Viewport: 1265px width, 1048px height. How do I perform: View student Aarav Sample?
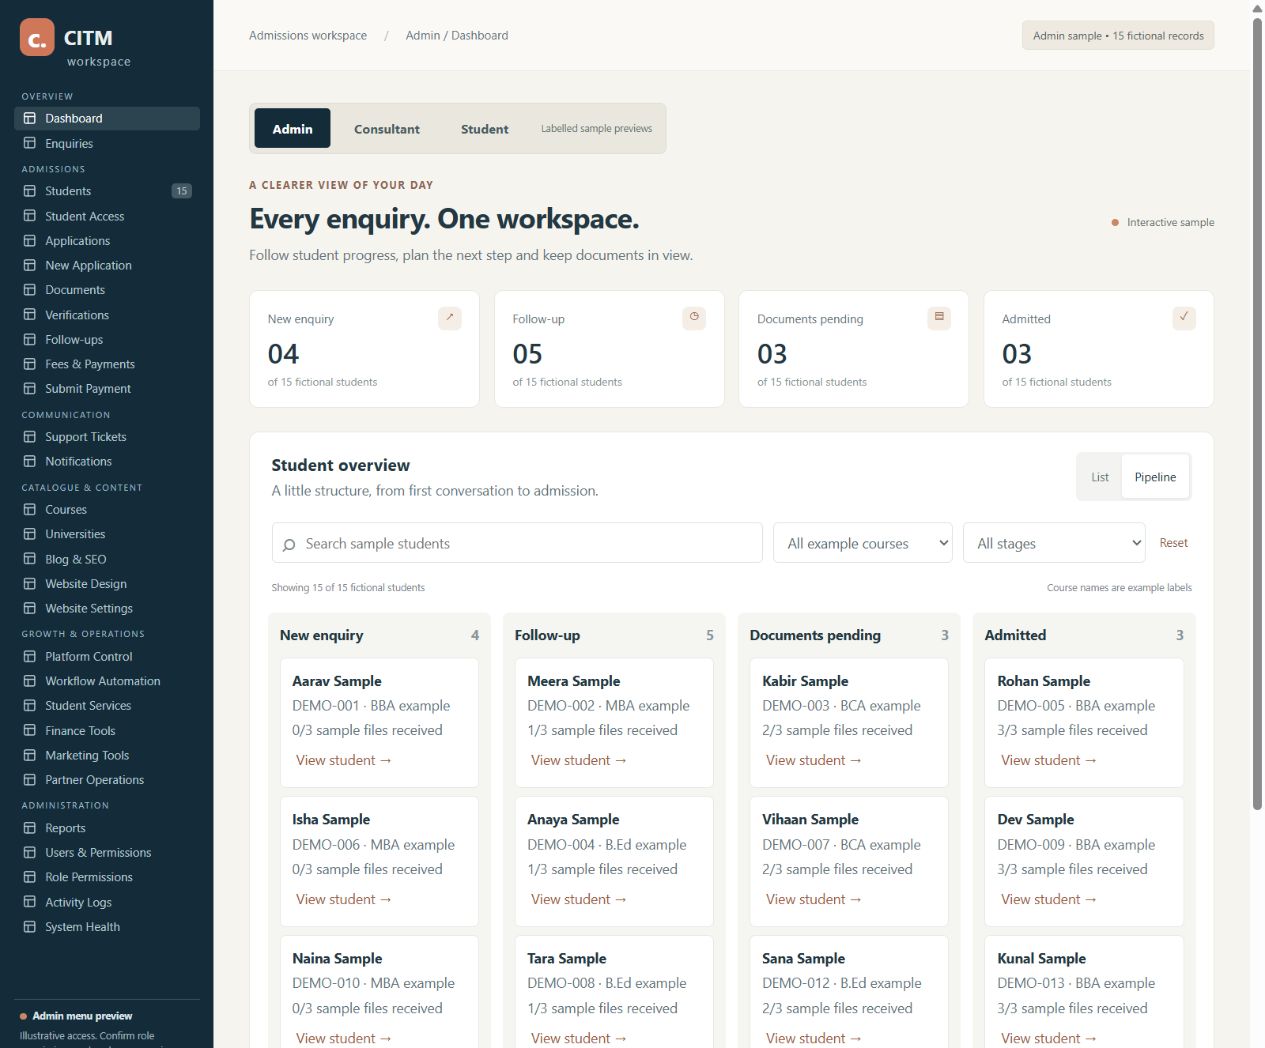click(343, 760)
